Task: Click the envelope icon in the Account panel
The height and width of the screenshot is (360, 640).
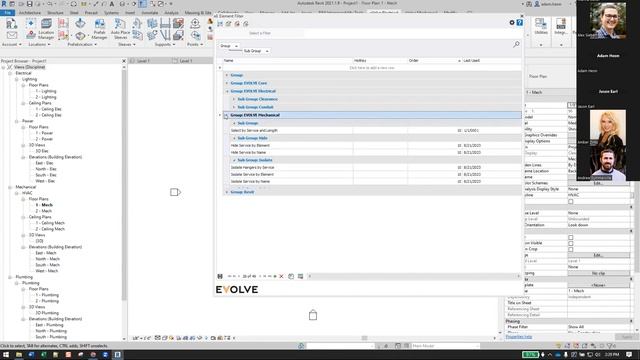Action: click(12, 36)
